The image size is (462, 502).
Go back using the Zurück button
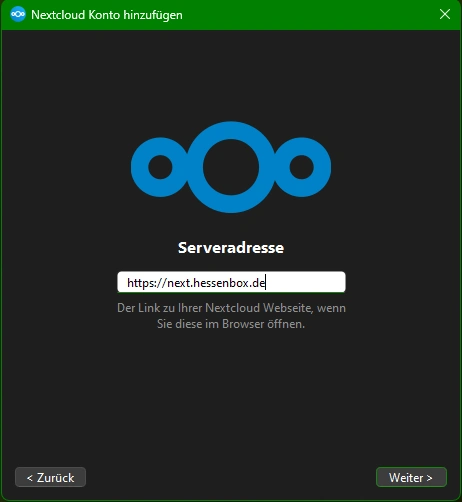50,477
